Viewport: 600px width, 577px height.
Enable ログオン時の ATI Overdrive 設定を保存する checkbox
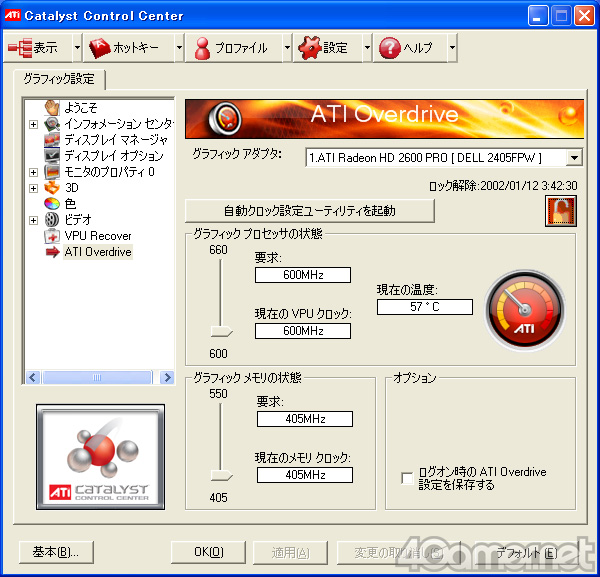[x=407, y=478]
